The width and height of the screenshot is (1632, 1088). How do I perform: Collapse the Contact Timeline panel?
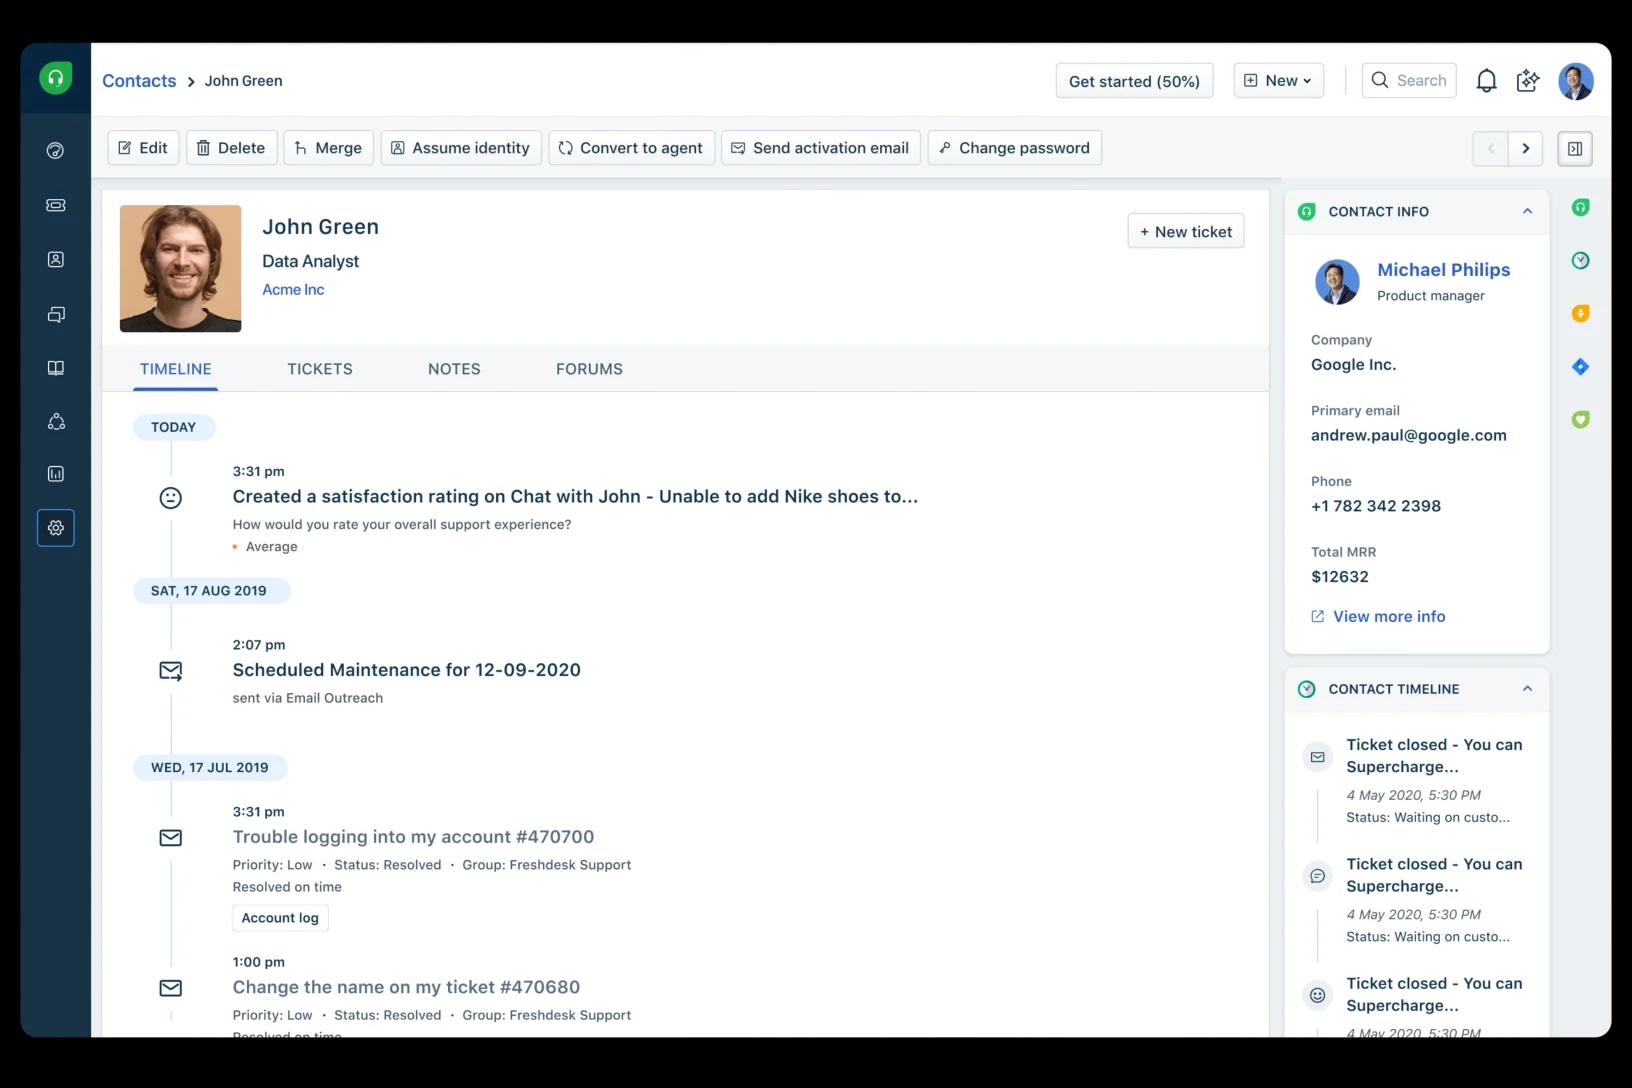[x=1527, y=689]
